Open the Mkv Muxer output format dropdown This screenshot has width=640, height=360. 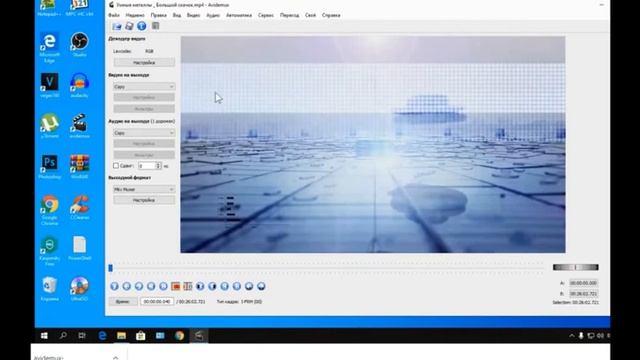(x=144, y=189)
